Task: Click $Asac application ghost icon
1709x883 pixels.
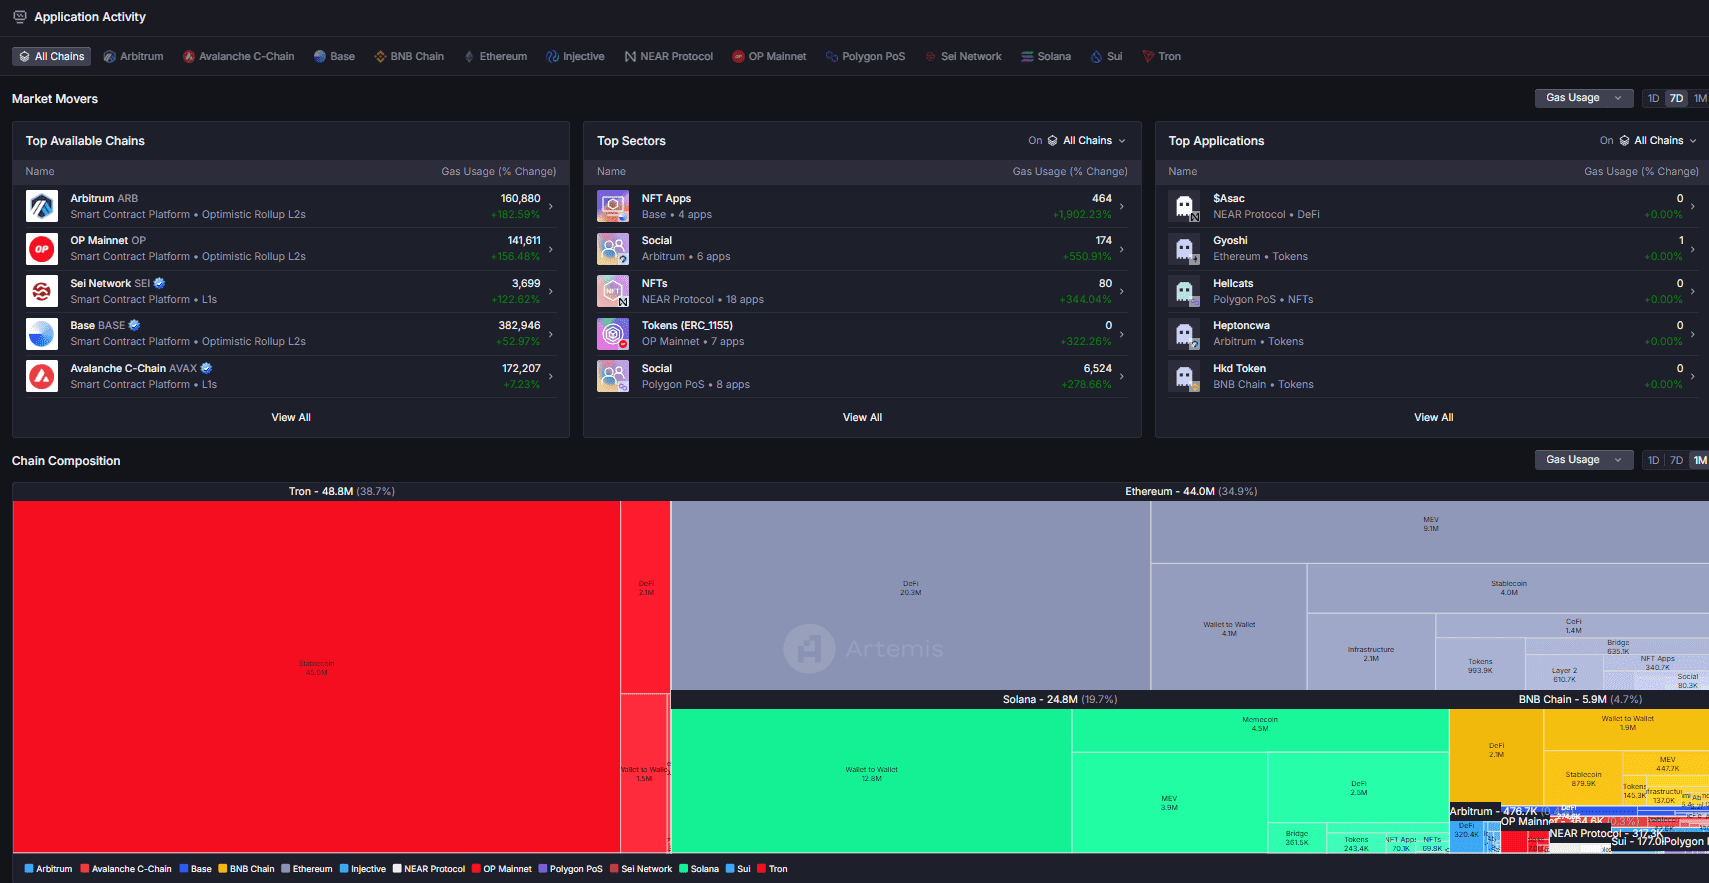Action: pos(1184,206)
